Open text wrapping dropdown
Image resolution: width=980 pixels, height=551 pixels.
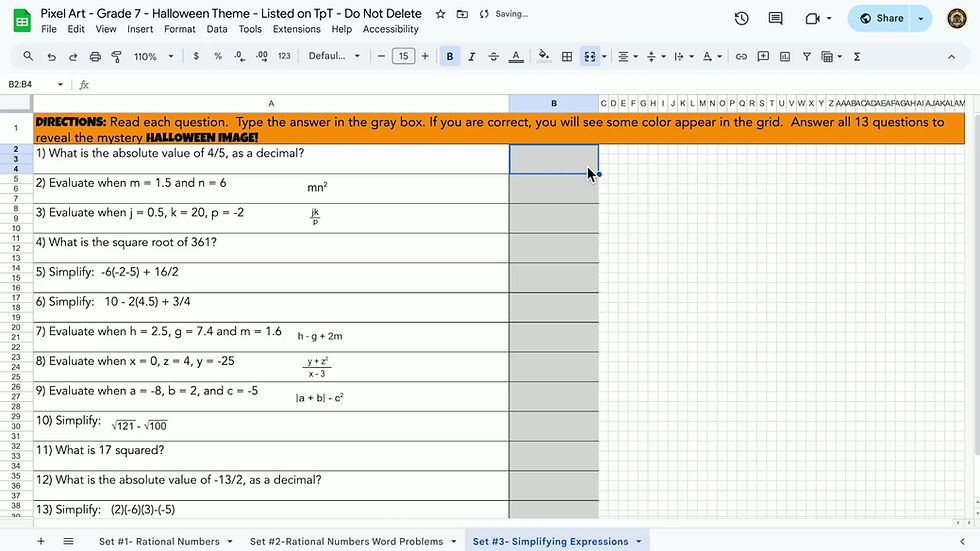[x=684, y=56]
